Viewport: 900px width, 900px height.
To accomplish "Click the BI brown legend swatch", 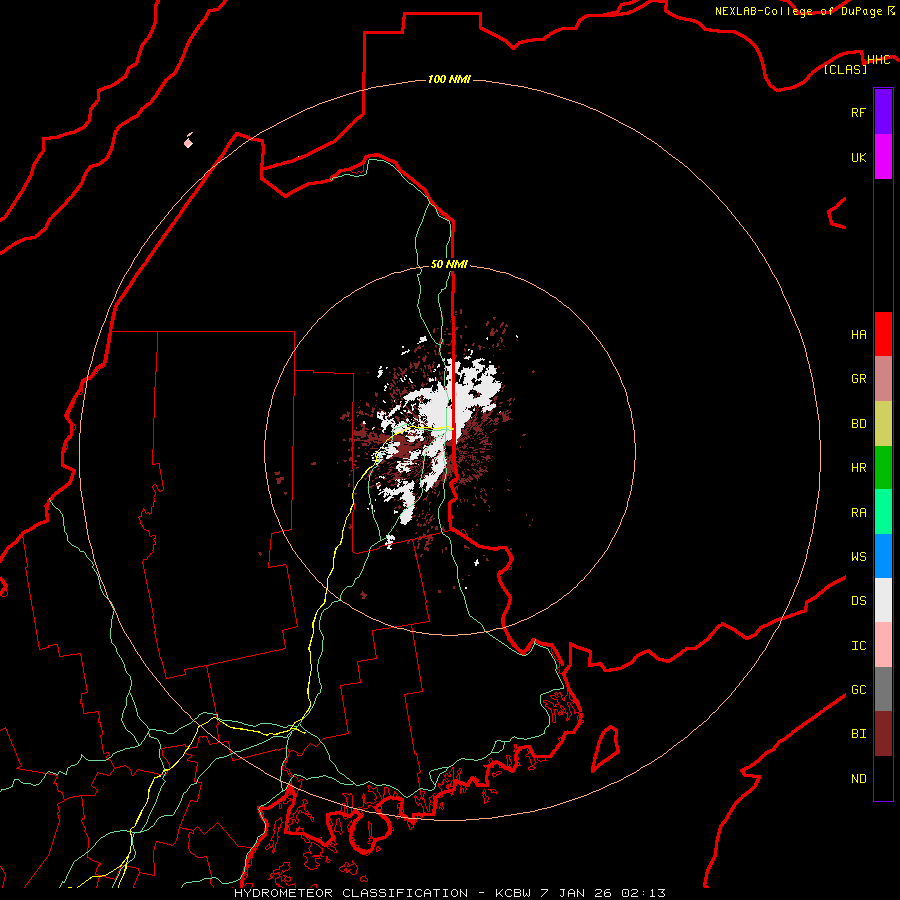I will pyautogui.click(x=883, y=734).
